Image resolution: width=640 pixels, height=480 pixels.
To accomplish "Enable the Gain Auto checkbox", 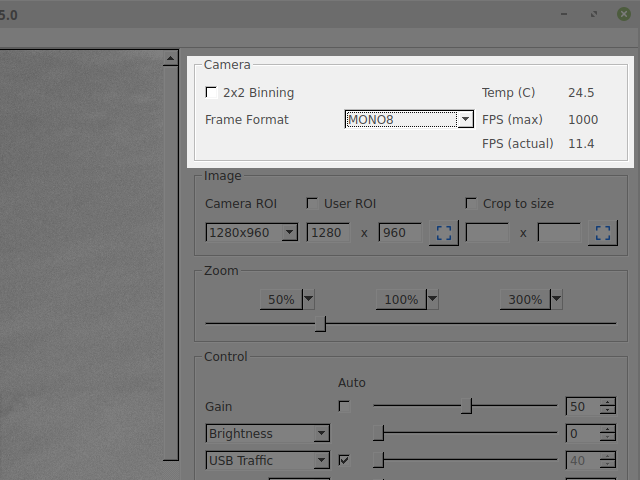I will (x=344, y=406).
